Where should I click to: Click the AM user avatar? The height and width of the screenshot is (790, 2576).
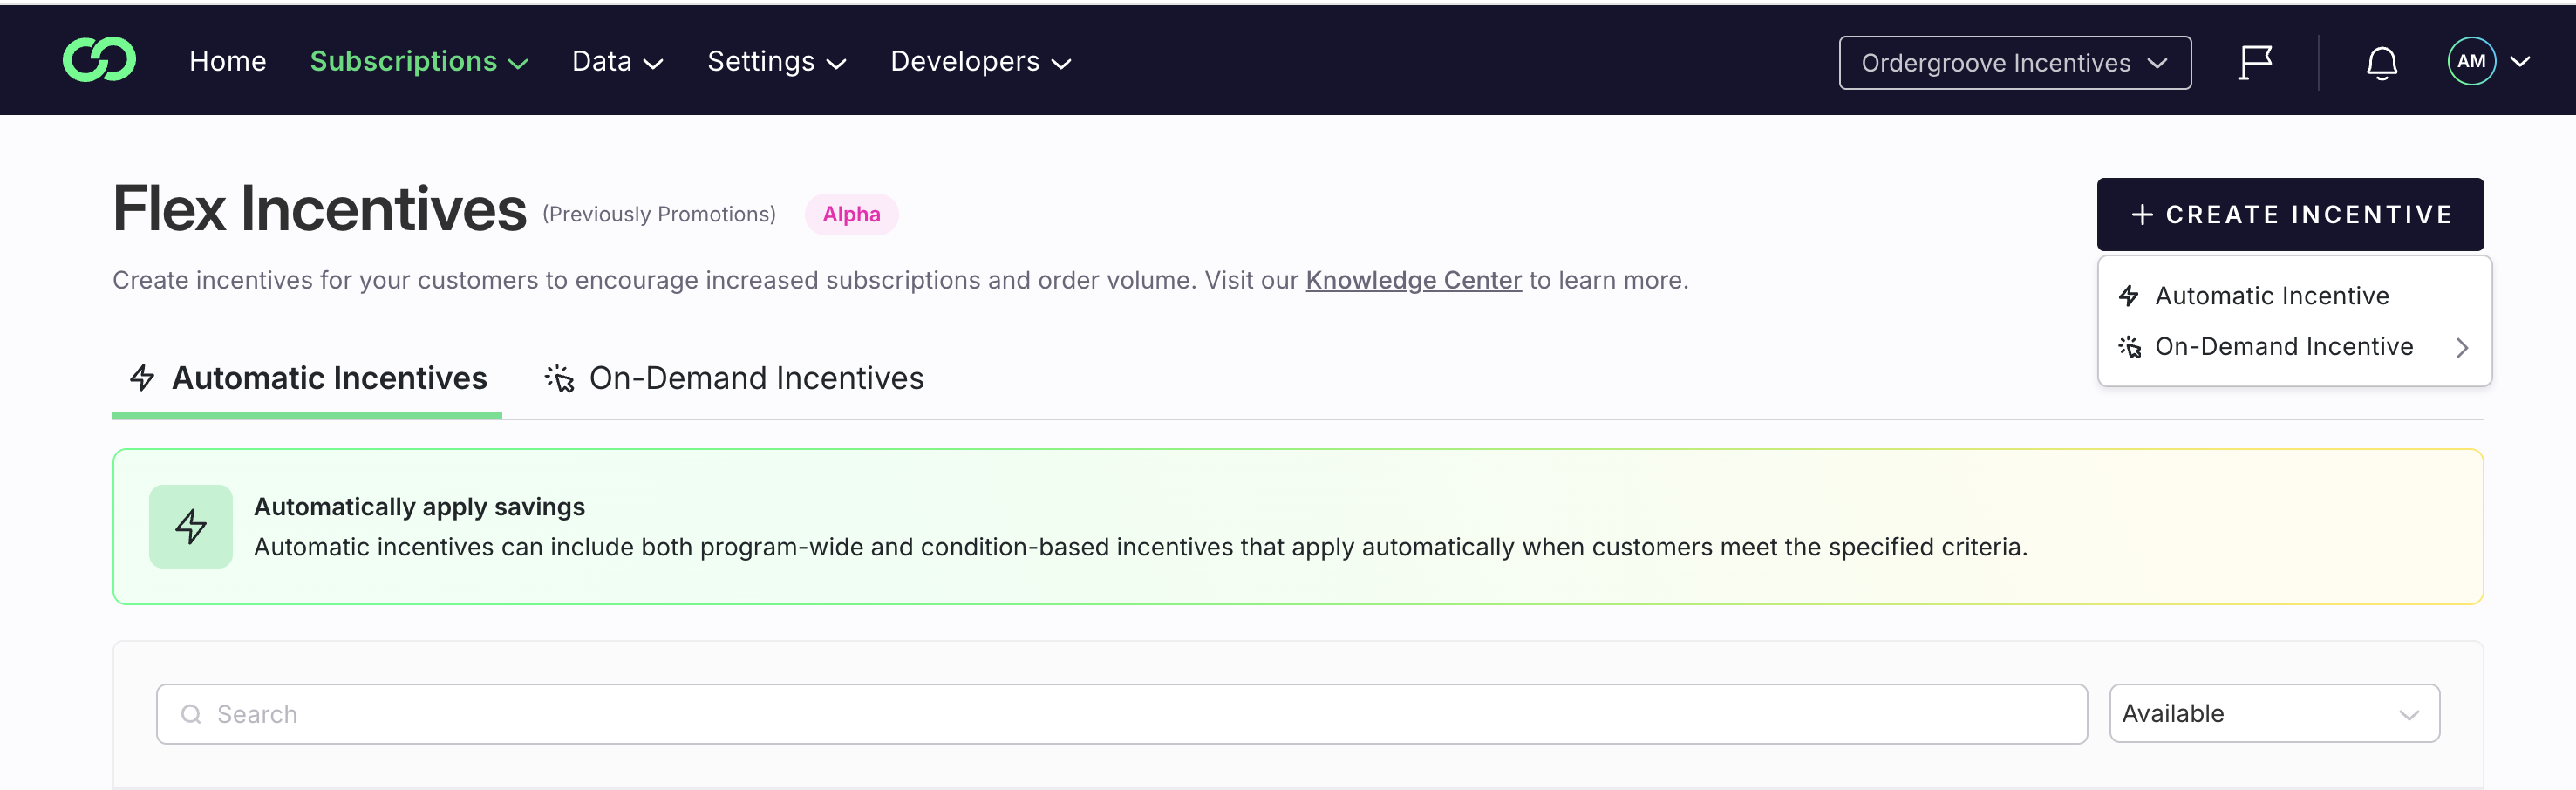click(x=2470, y=62)
